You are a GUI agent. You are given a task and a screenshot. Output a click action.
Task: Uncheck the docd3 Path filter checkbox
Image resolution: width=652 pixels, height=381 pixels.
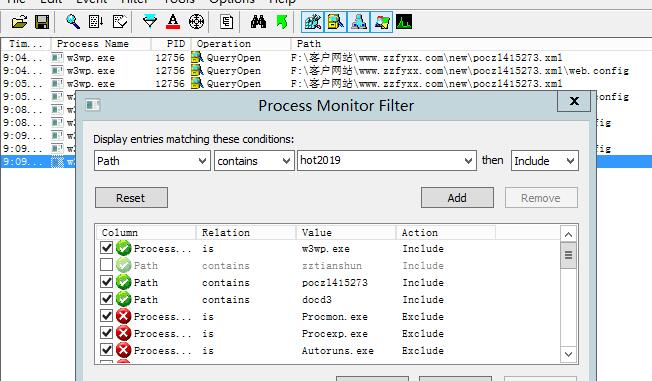click(x=106, y=299)
